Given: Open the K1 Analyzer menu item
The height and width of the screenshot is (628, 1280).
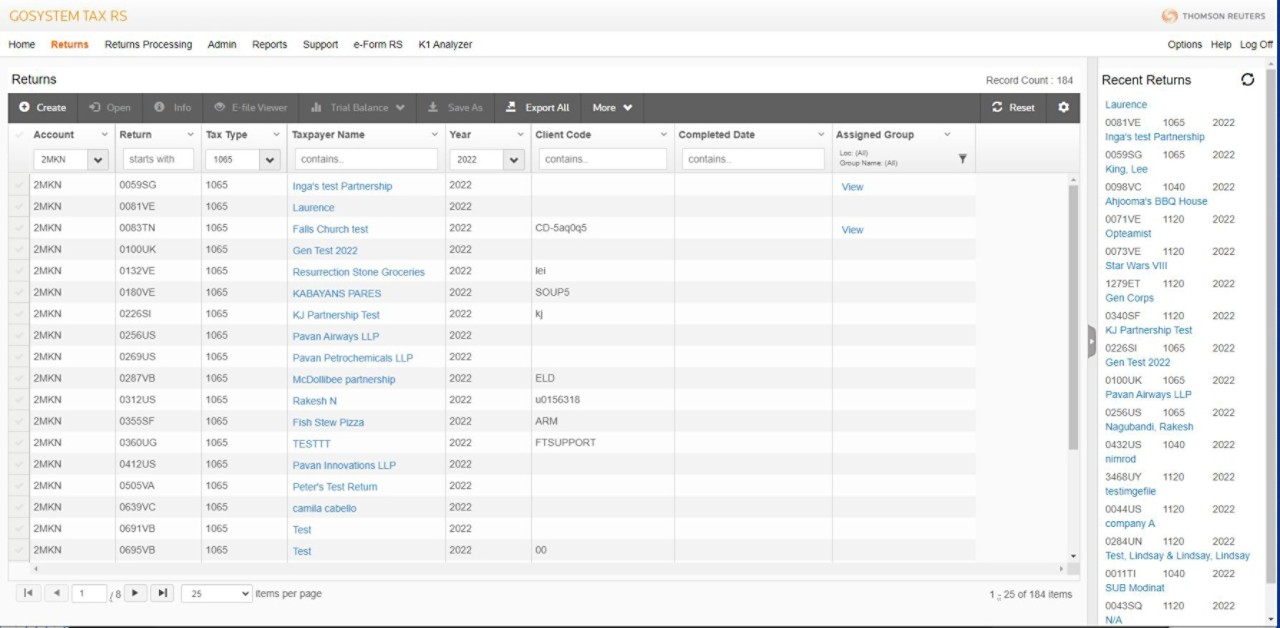Looking at the screenshot, I should click(x=445, y=45).
